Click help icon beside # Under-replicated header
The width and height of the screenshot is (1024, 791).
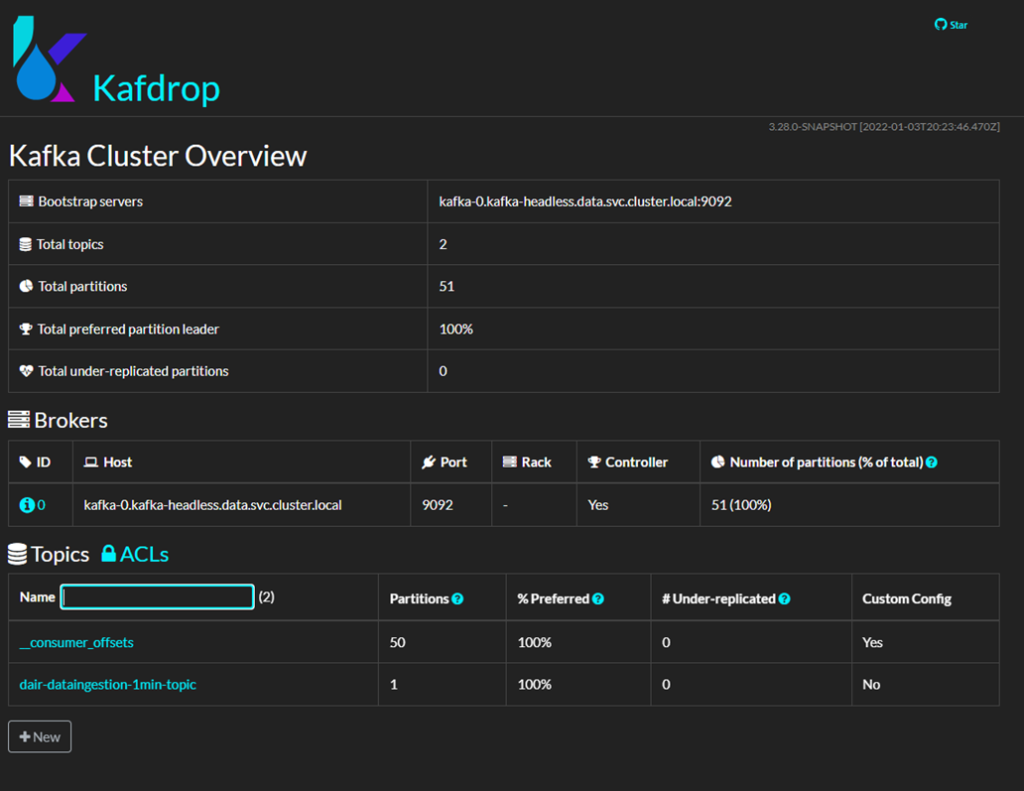tap(784, 599)
